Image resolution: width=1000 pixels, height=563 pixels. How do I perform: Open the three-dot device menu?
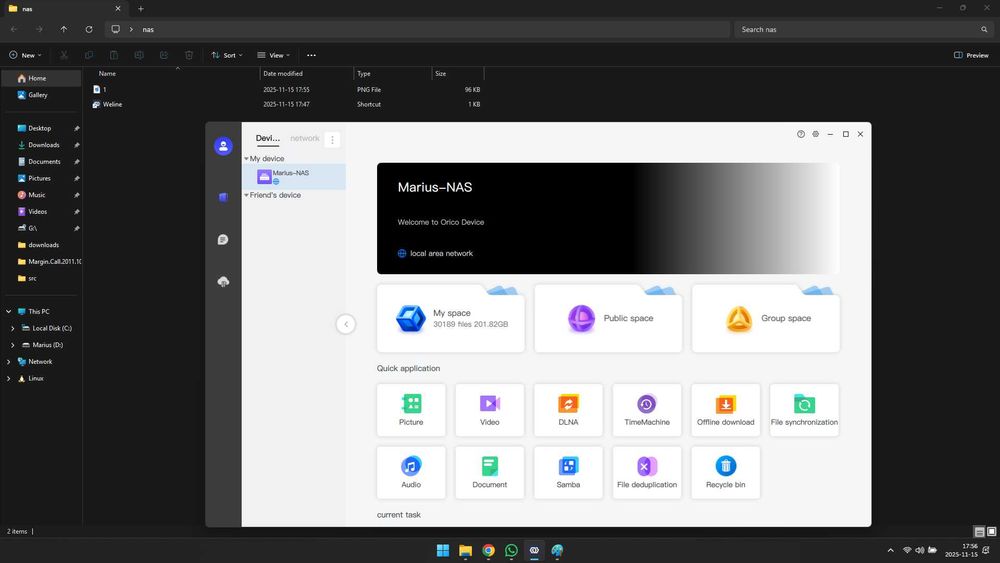point(333,140)
